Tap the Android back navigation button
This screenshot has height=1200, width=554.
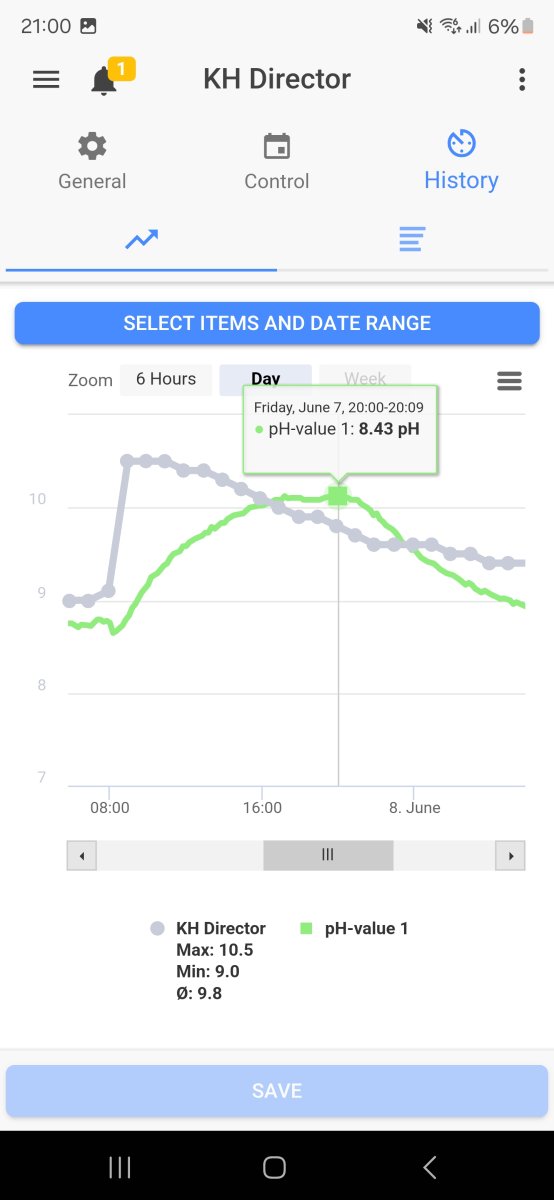click(x=430, y=1166)
